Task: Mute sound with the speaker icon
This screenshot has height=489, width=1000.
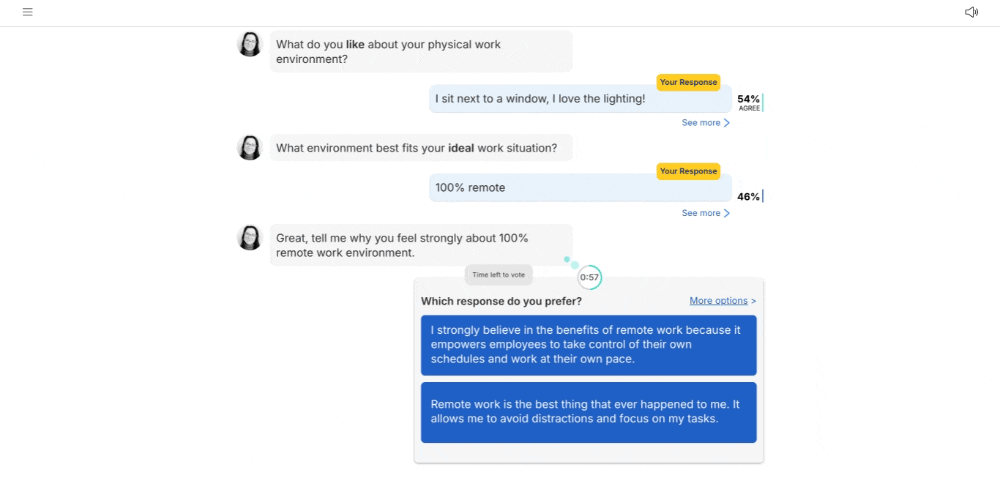Action: click(970, 12)
